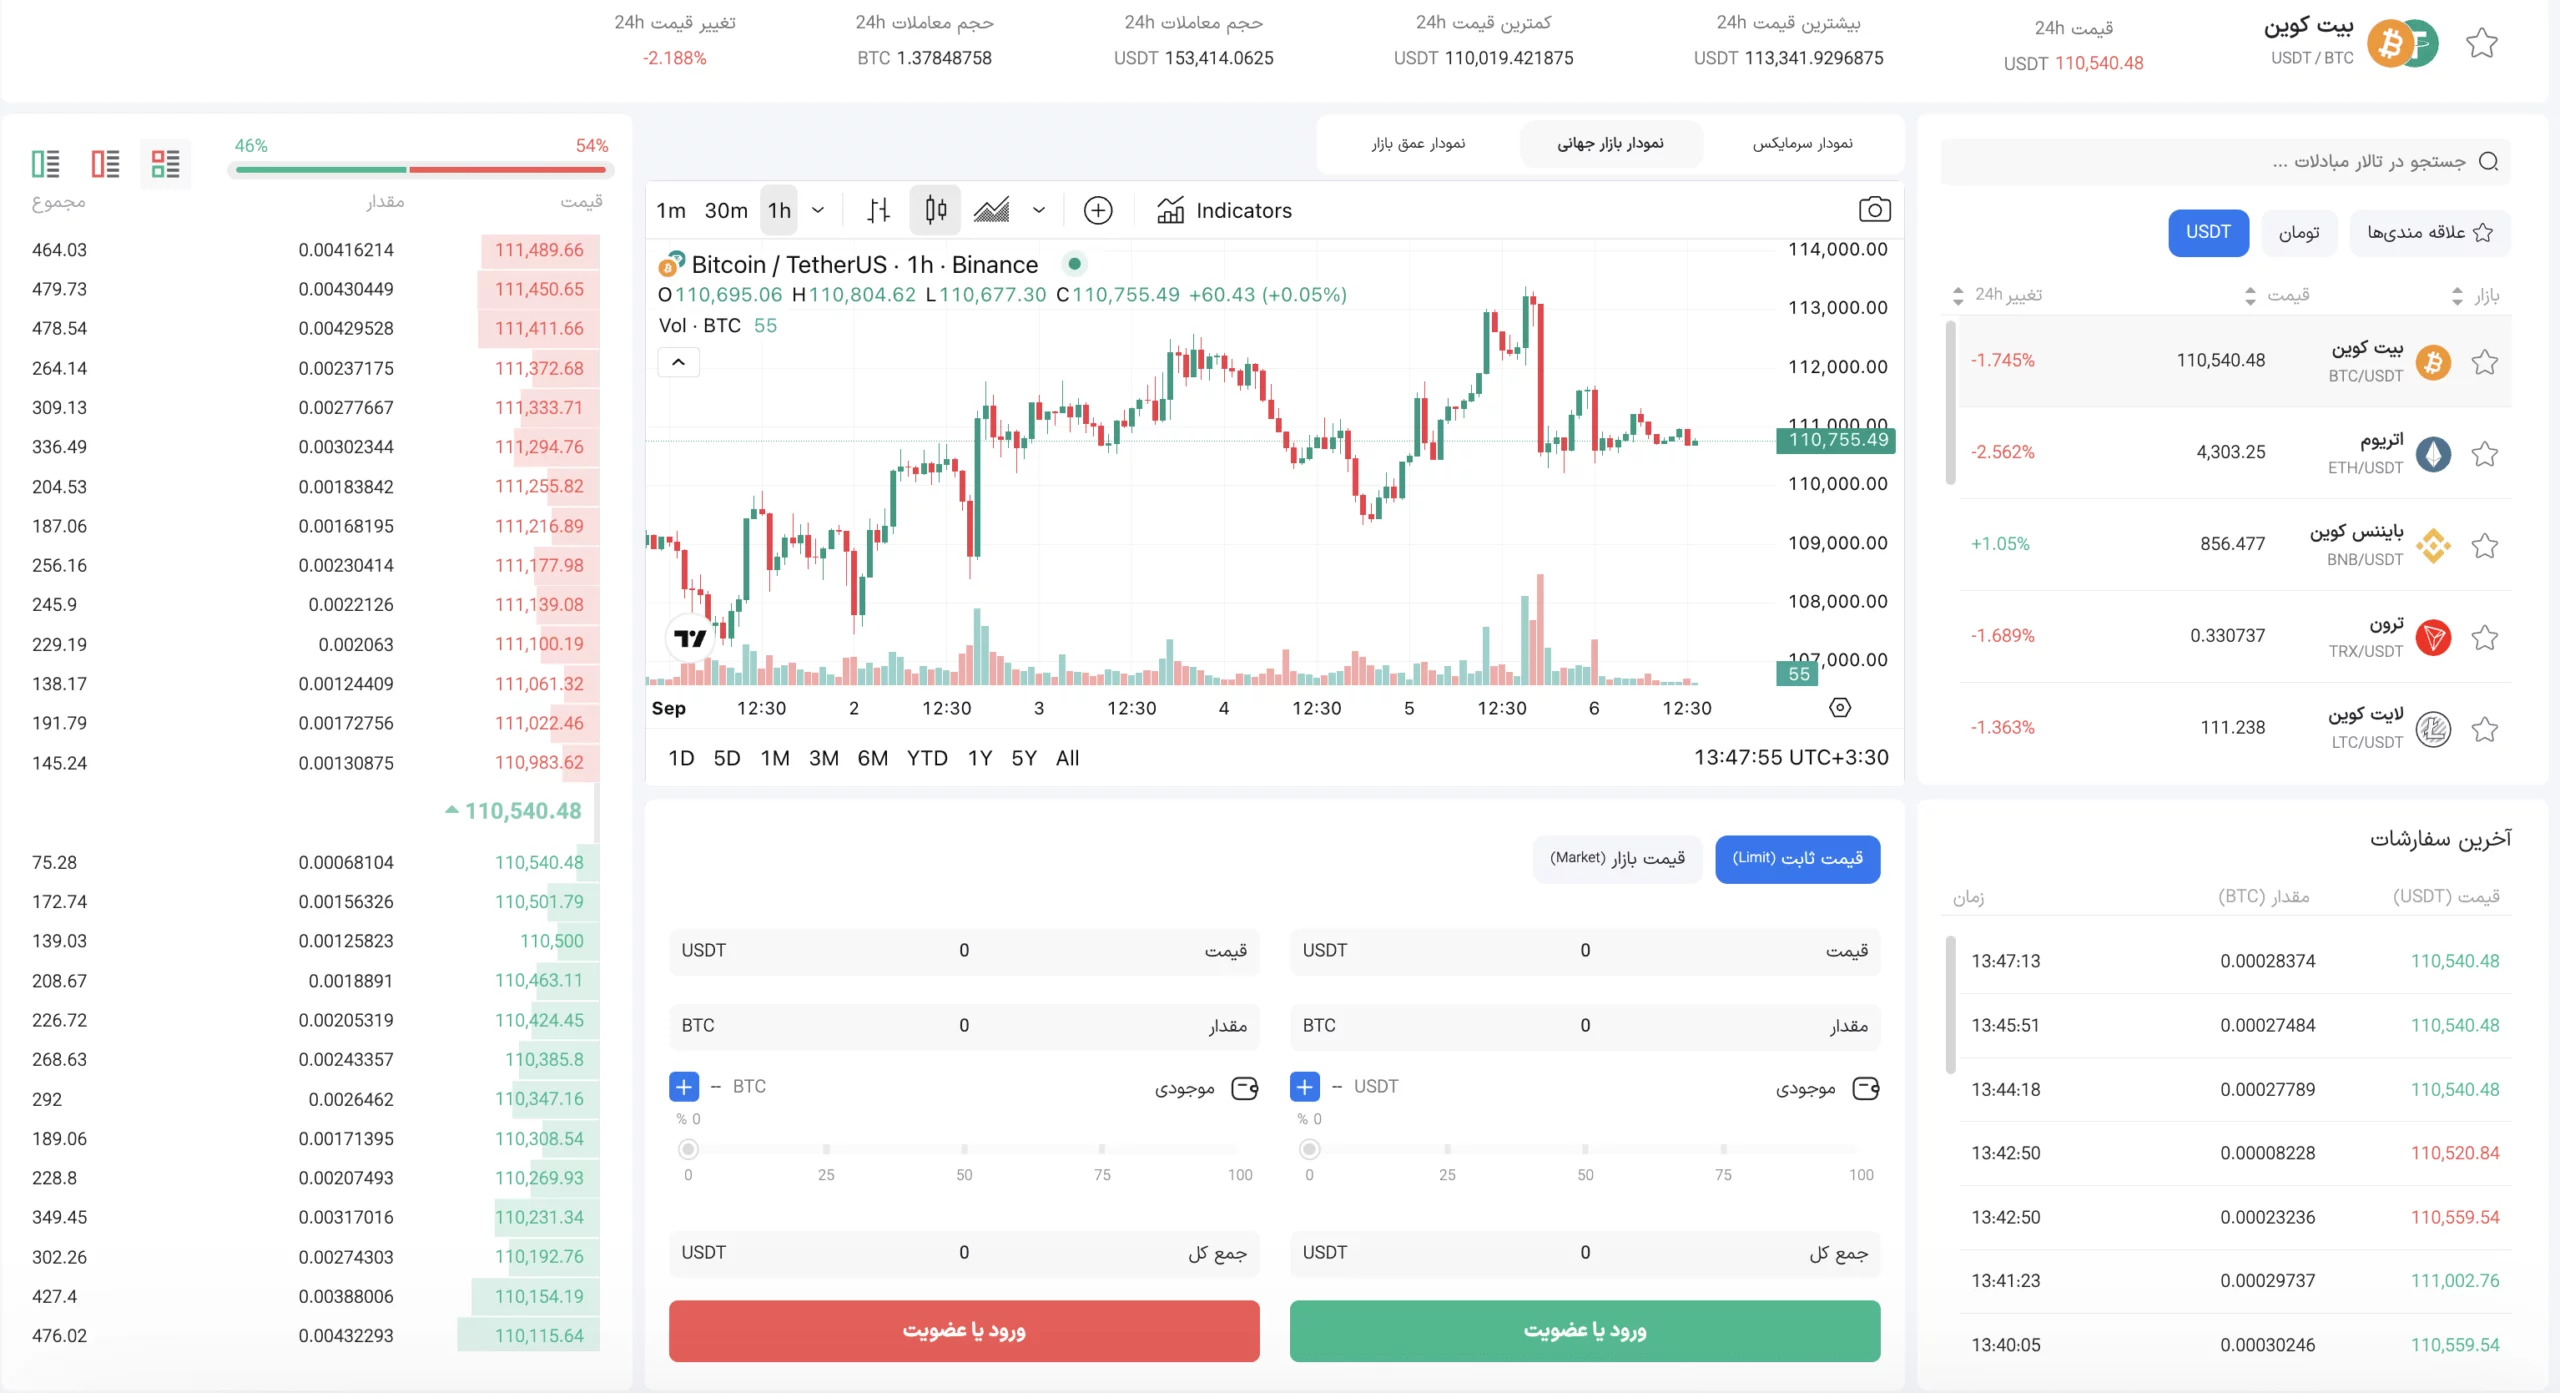
Task: Click the compare or add symbol plus icon
Action: tap(1098, 210)
